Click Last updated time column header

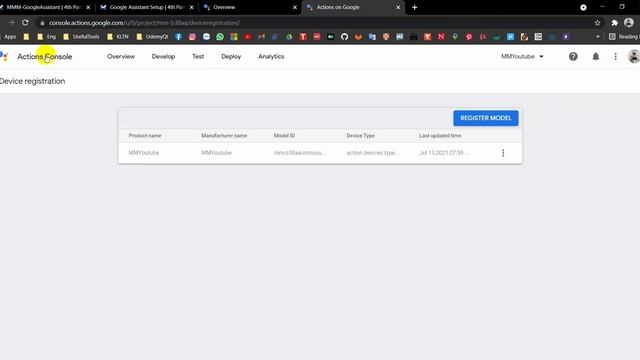tap(440, 136)
